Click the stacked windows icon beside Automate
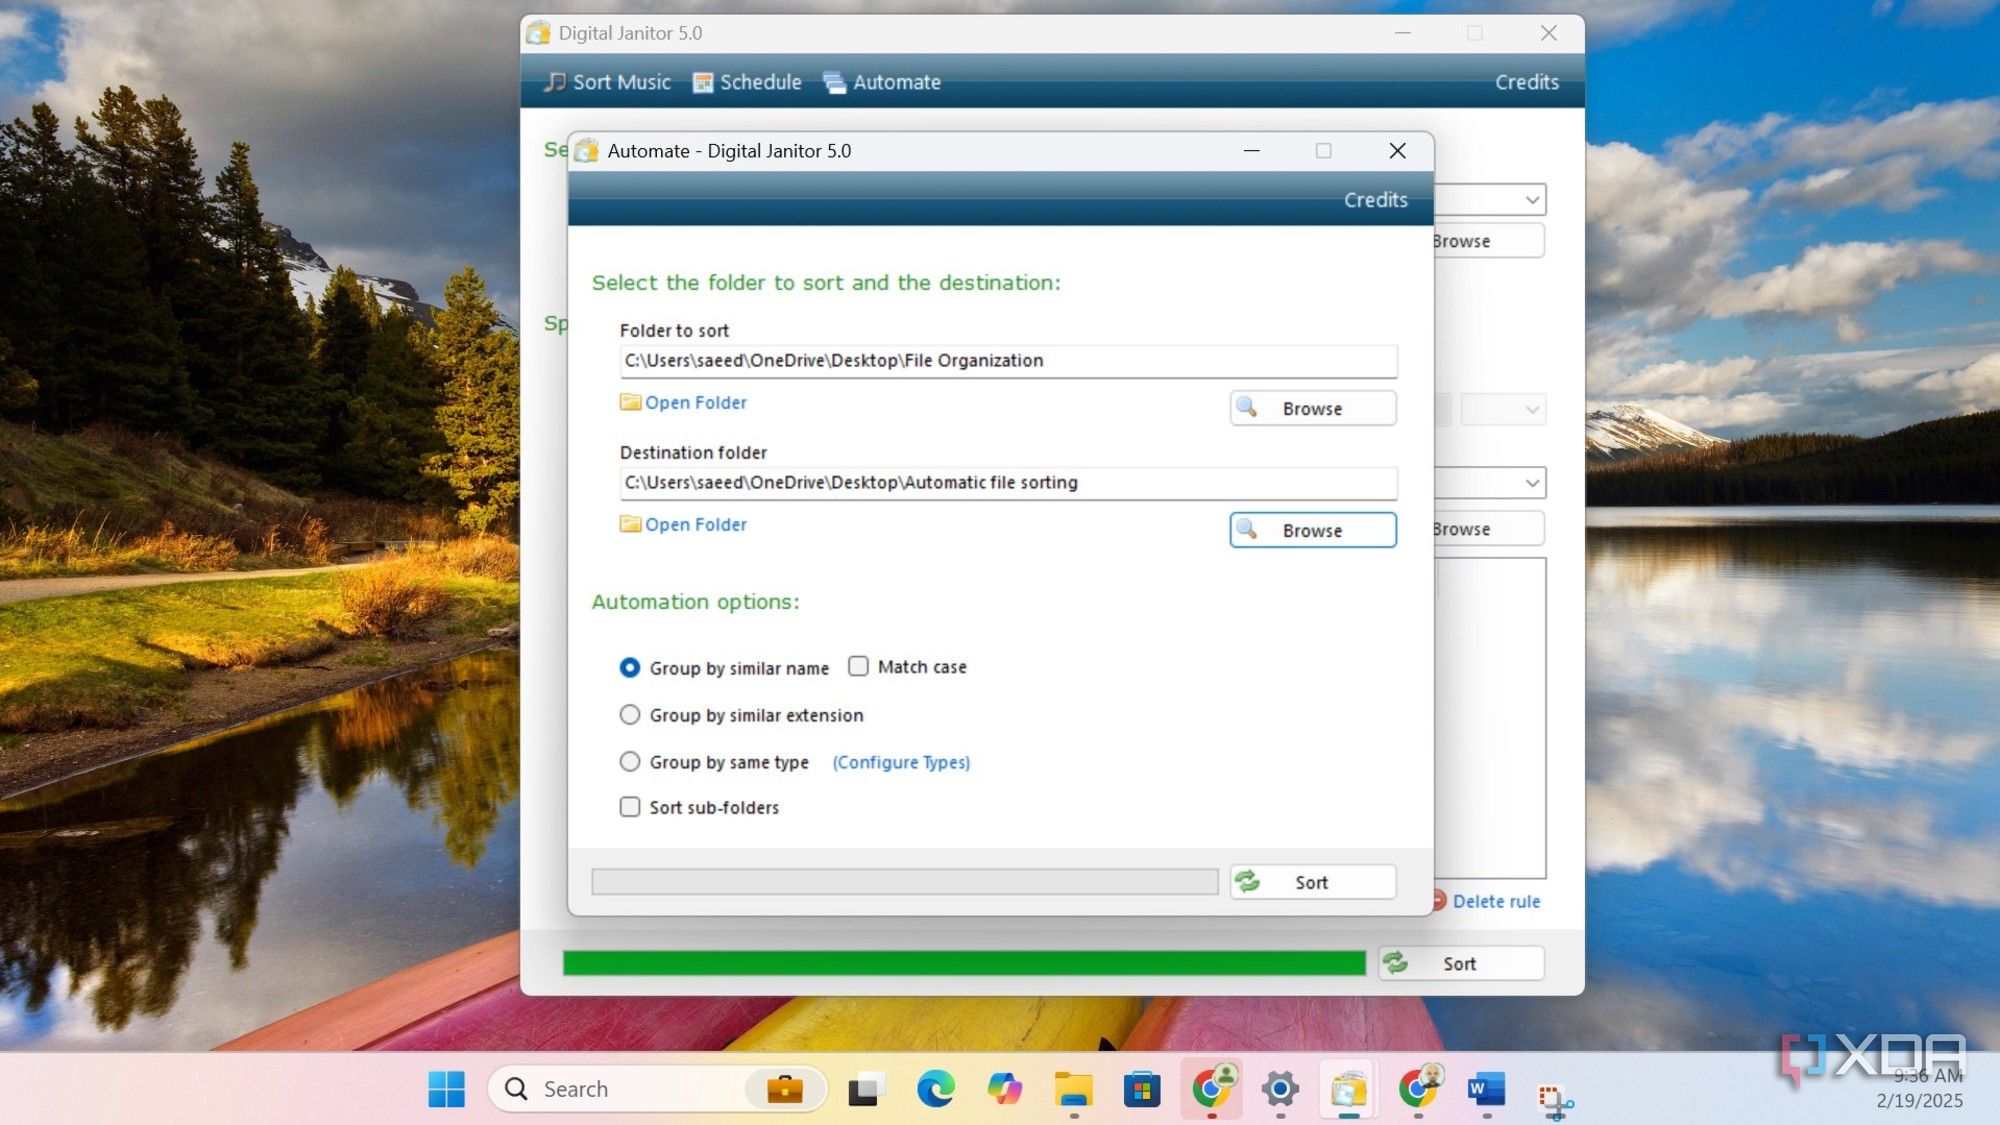Image resolution: width=2000 pixels, height=1125 pixels. pyautogui.click(x=834, y=83)
